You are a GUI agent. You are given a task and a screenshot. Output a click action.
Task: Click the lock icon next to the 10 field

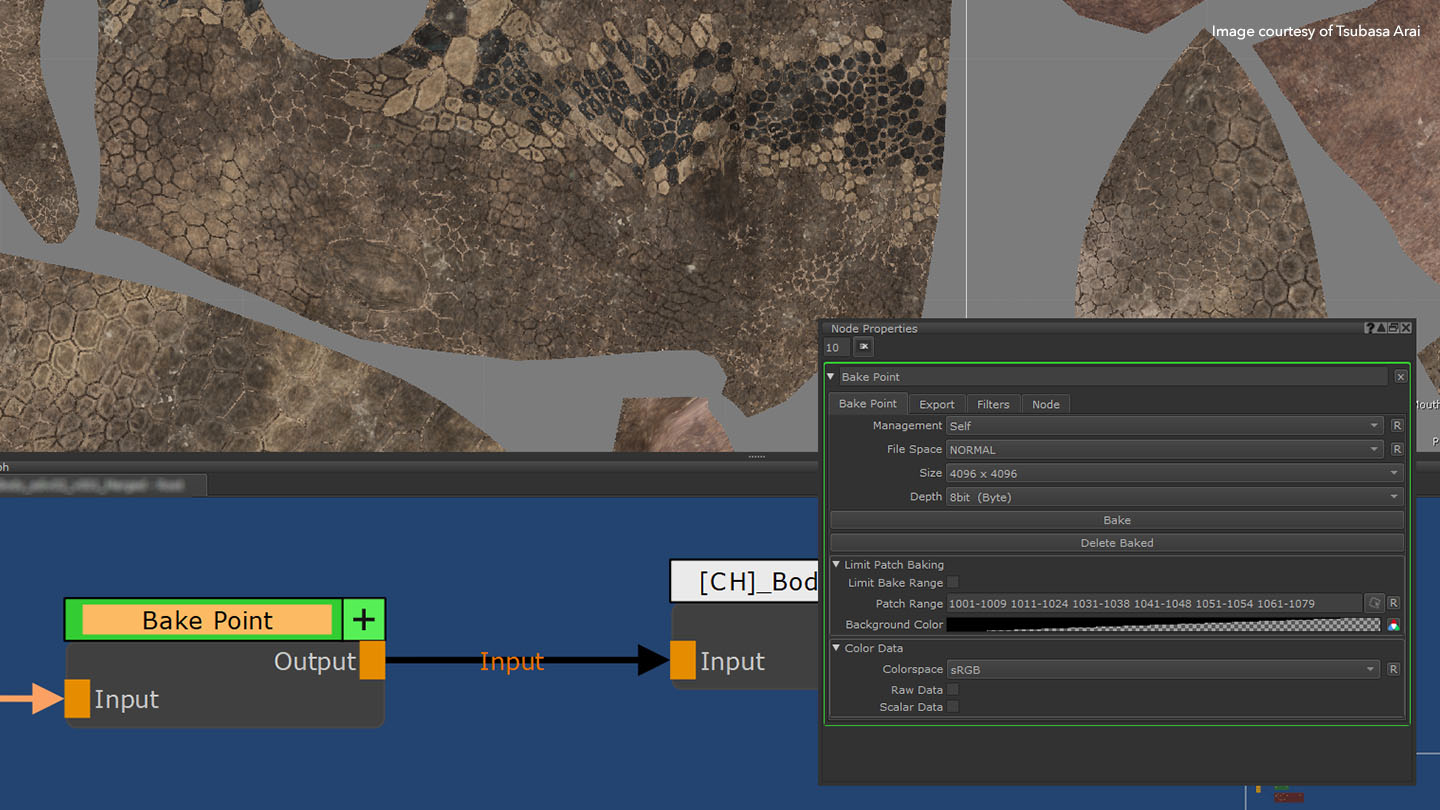pos(863,347)
